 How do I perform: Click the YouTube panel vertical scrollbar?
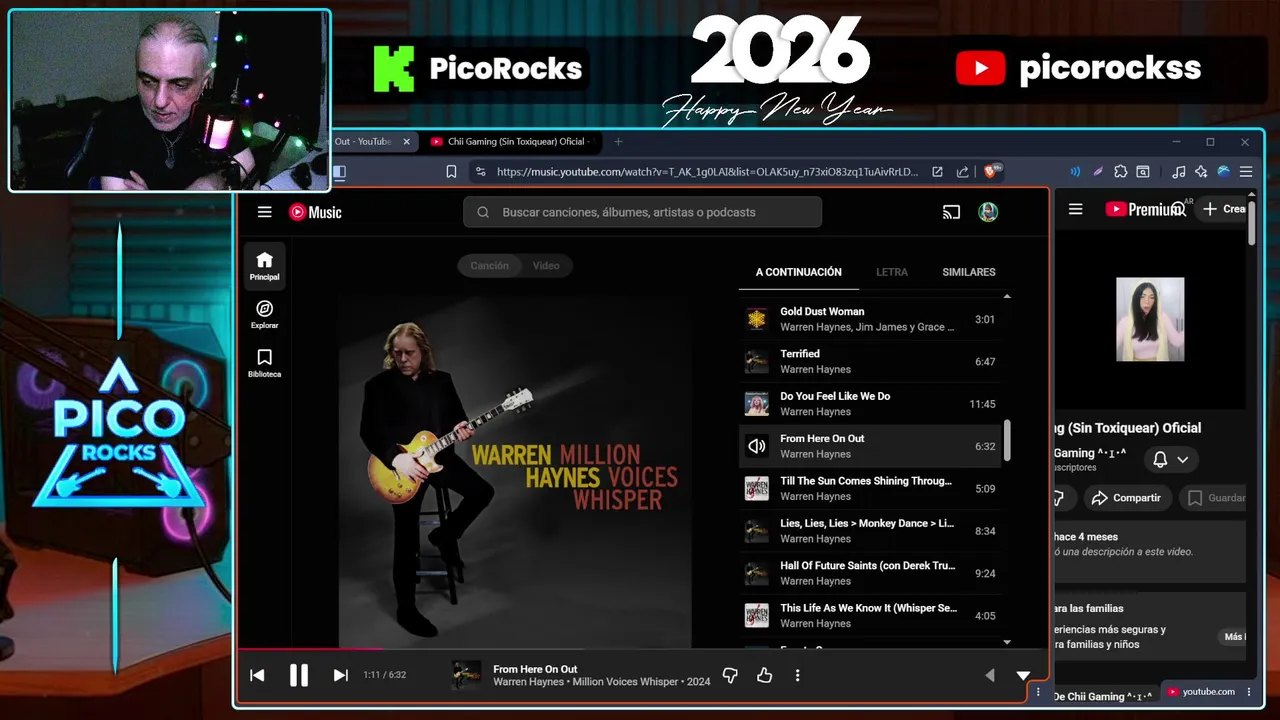[x=1252, y=225]
